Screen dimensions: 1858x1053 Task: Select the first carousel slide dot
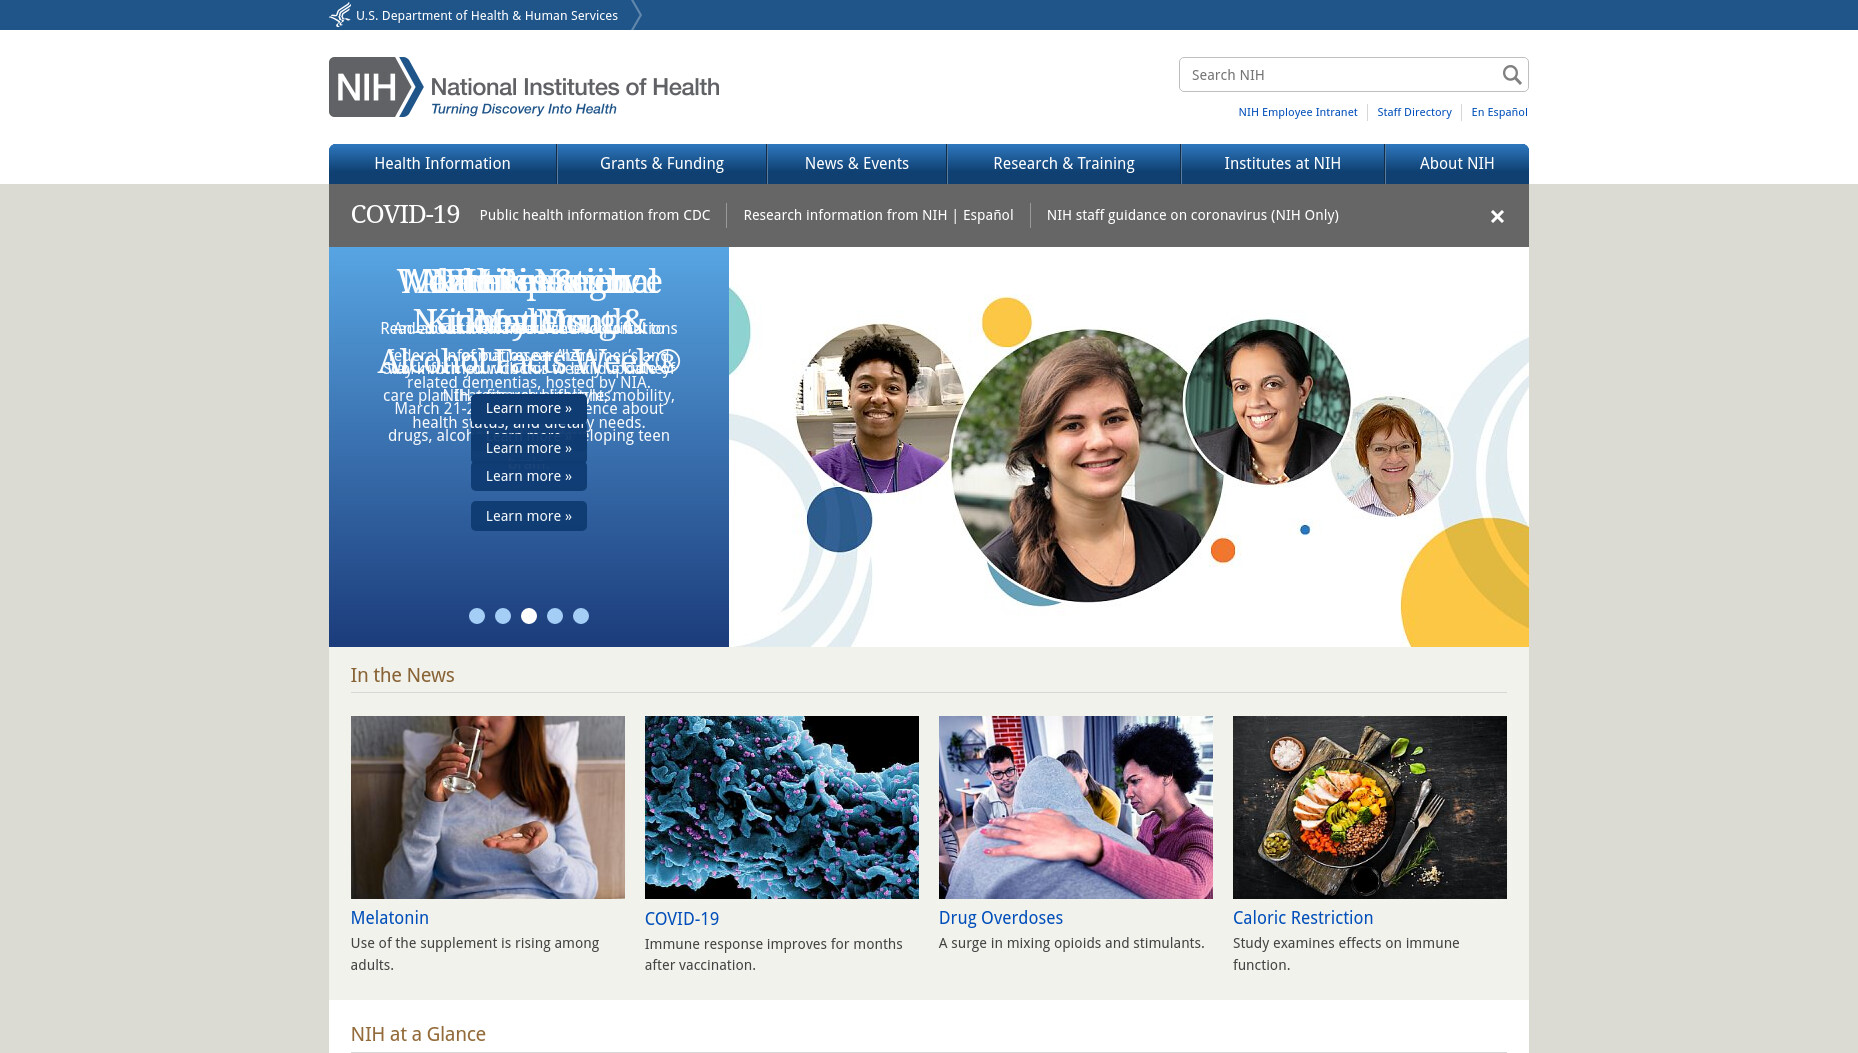[x=477, y=616]
